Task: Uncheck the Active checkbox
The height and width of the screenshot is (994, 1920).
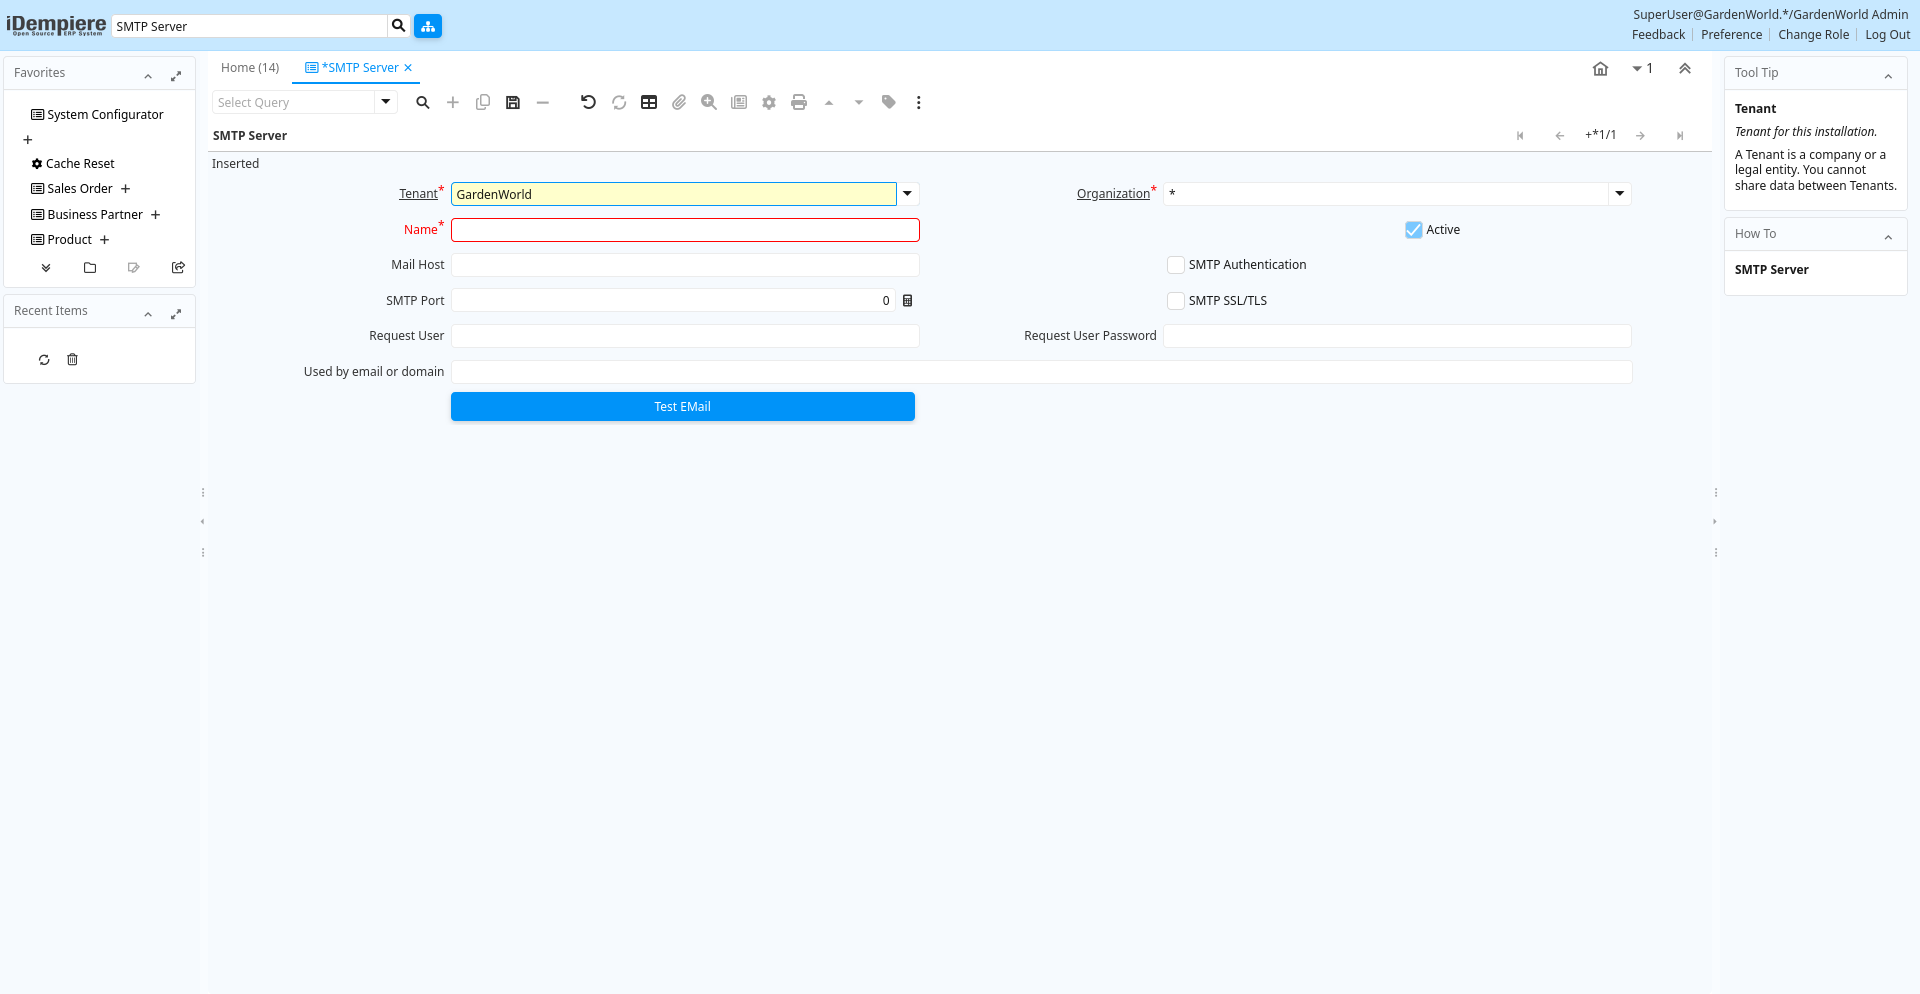Action: coord(1413,230)
